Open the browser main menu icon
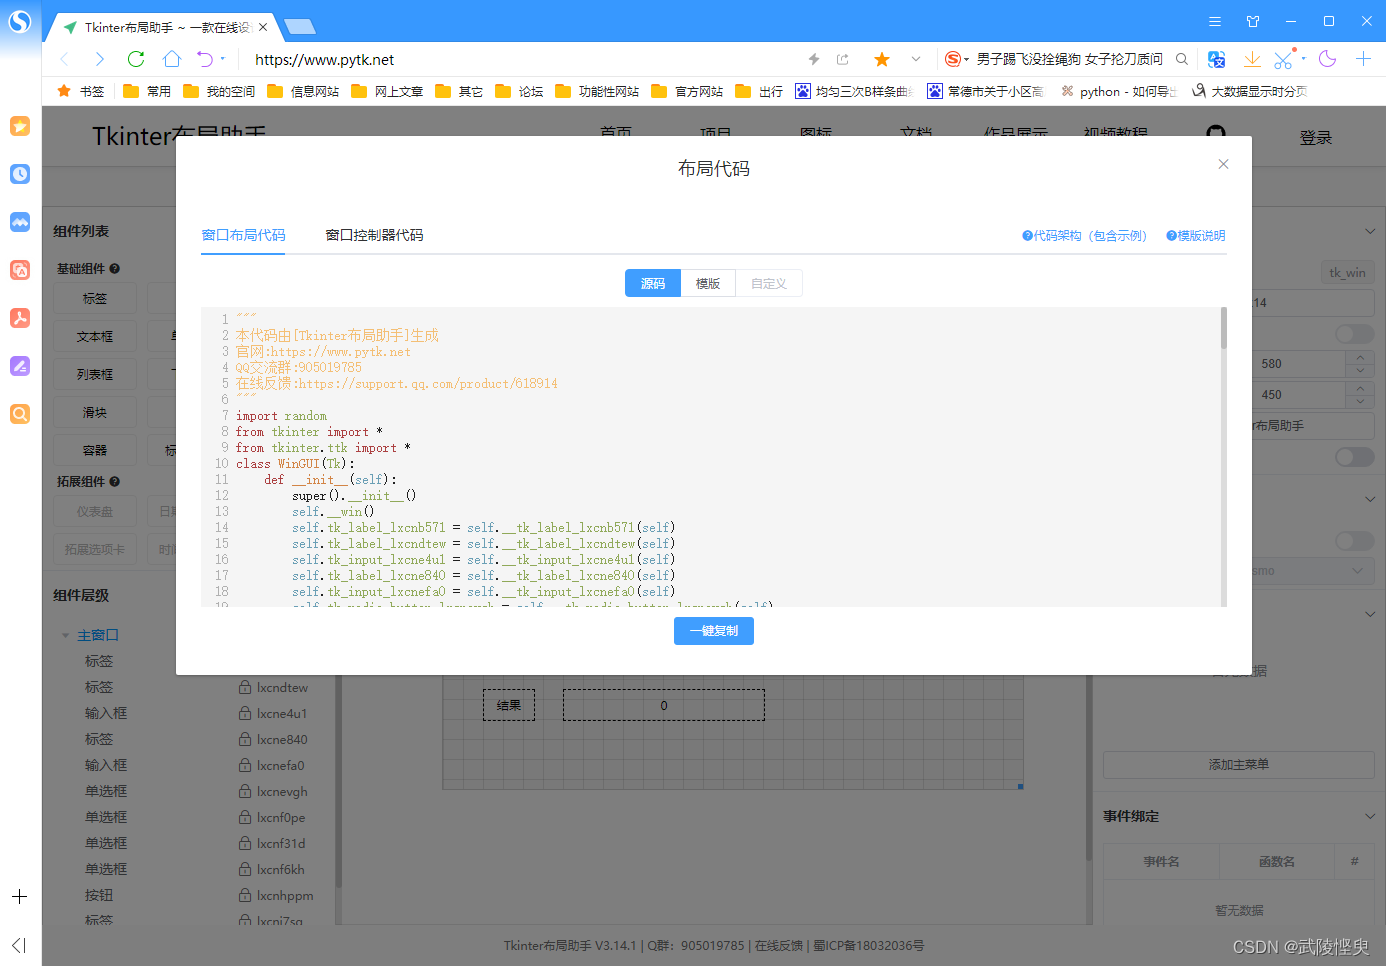Screen dimensions: 1386x966 (x=1215, y=21)
